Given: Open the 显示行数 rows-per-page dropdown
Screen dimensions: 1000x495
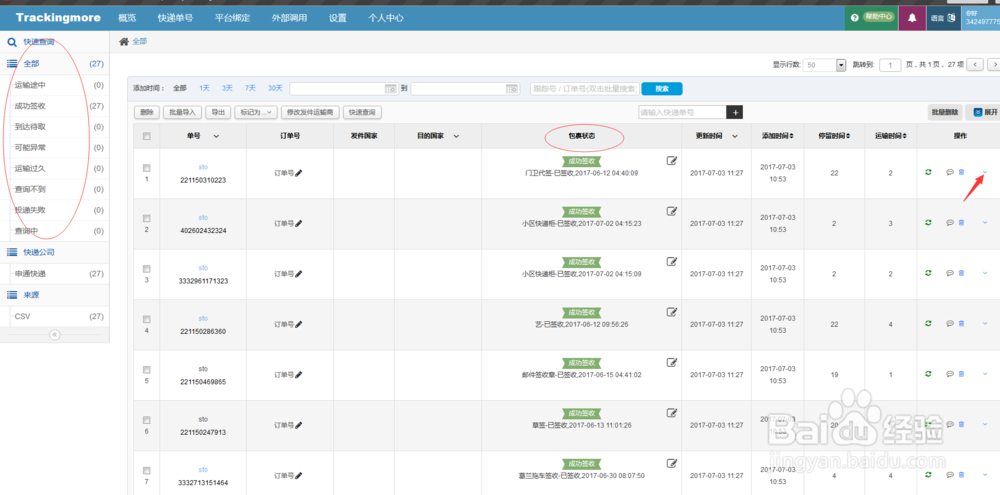Looking at the screenshot, I should (x=825, y=65).
